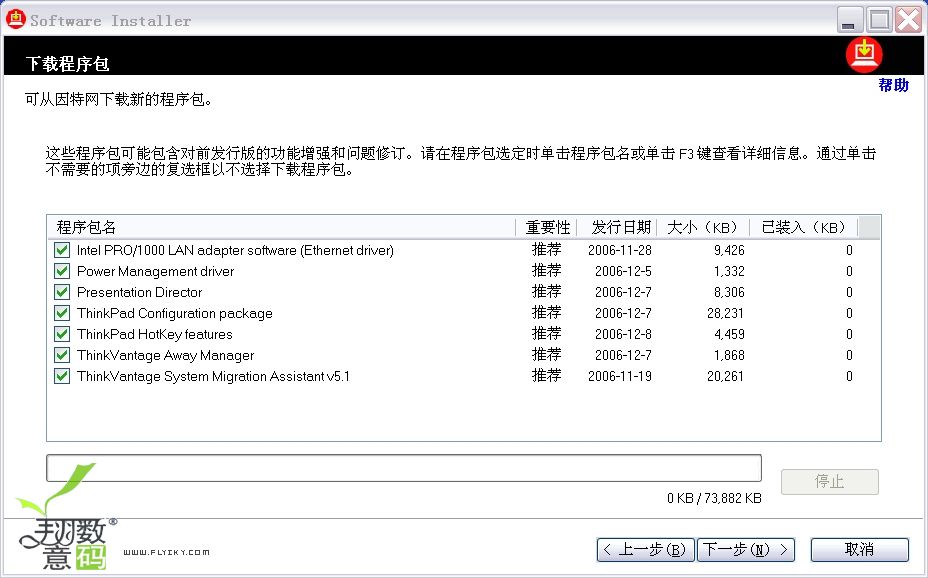The width and height of the screenshot is (928, 578).
Task: Select the Intel PRO/1000 LAN adapter software name
Action: tap(236, 250)
